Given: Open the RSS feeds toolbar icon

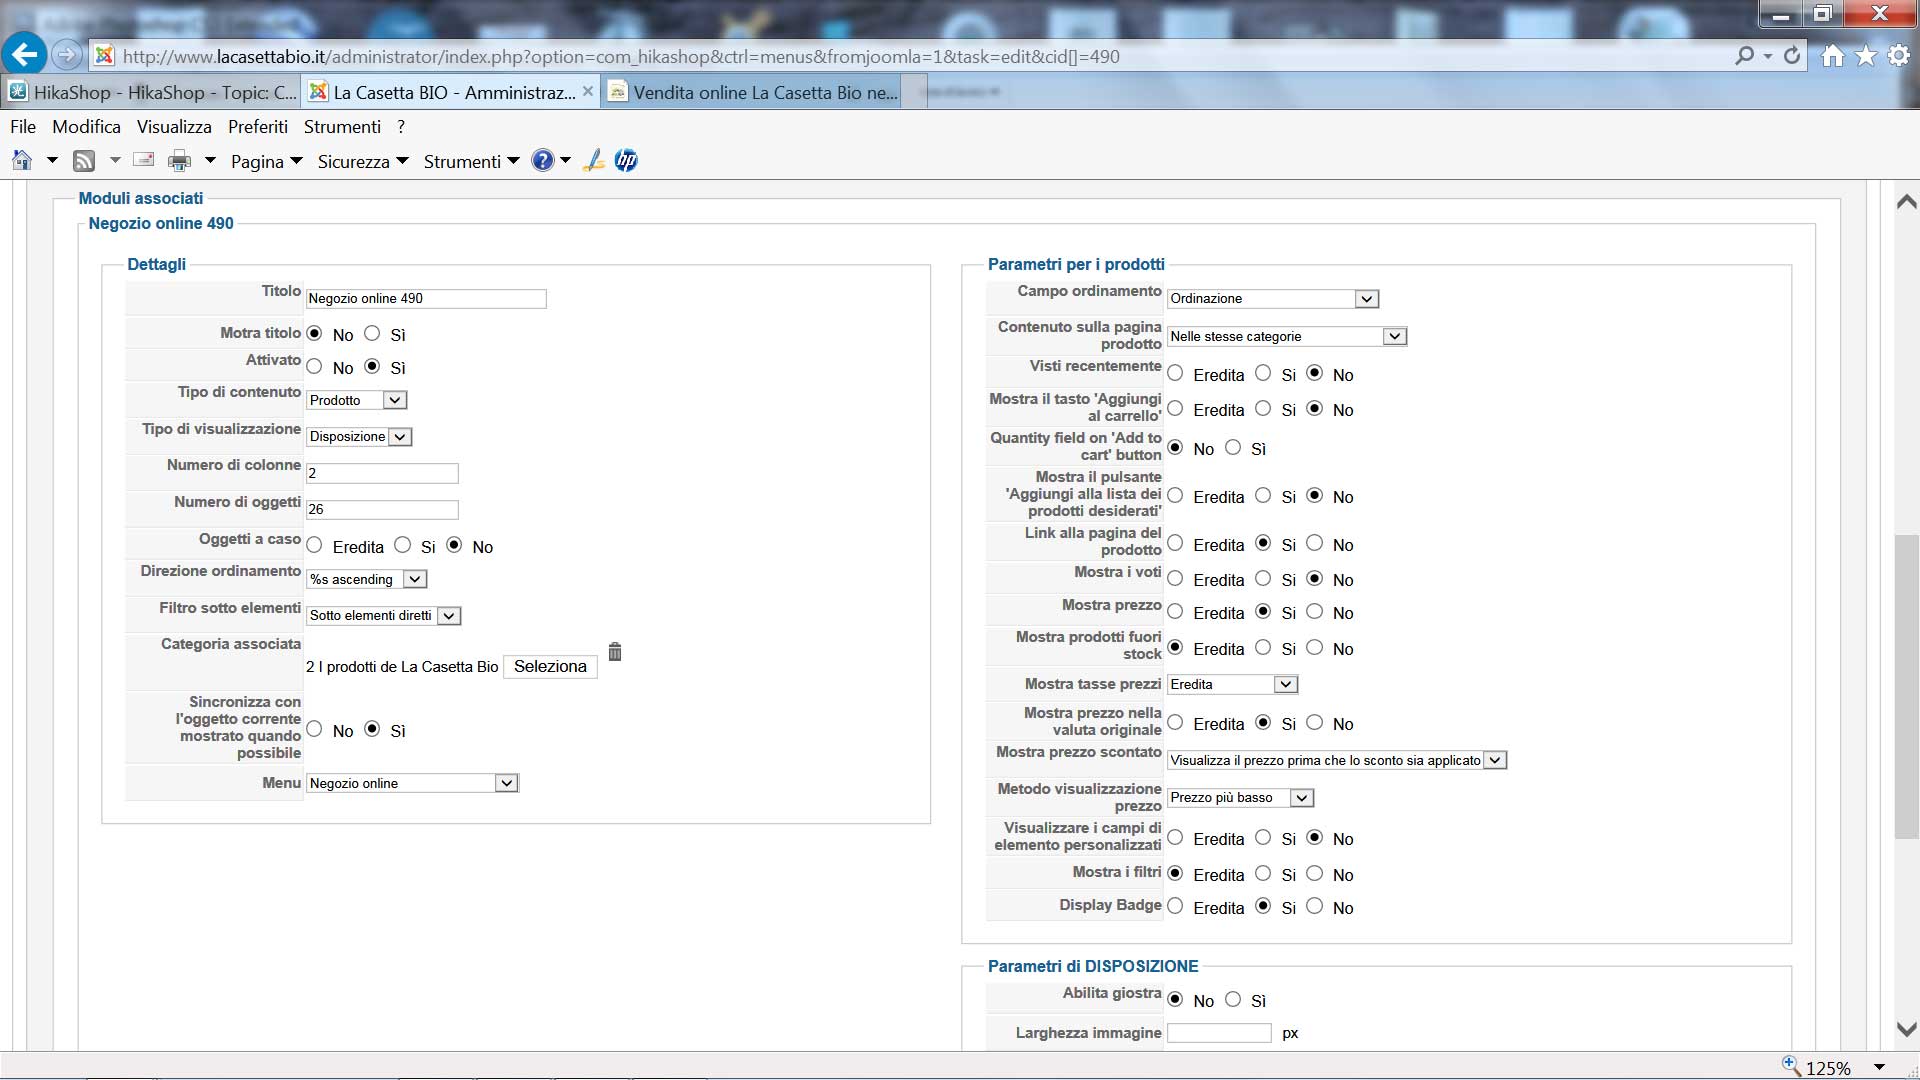Looking at the screenshot, I should (x=84, y=161).
